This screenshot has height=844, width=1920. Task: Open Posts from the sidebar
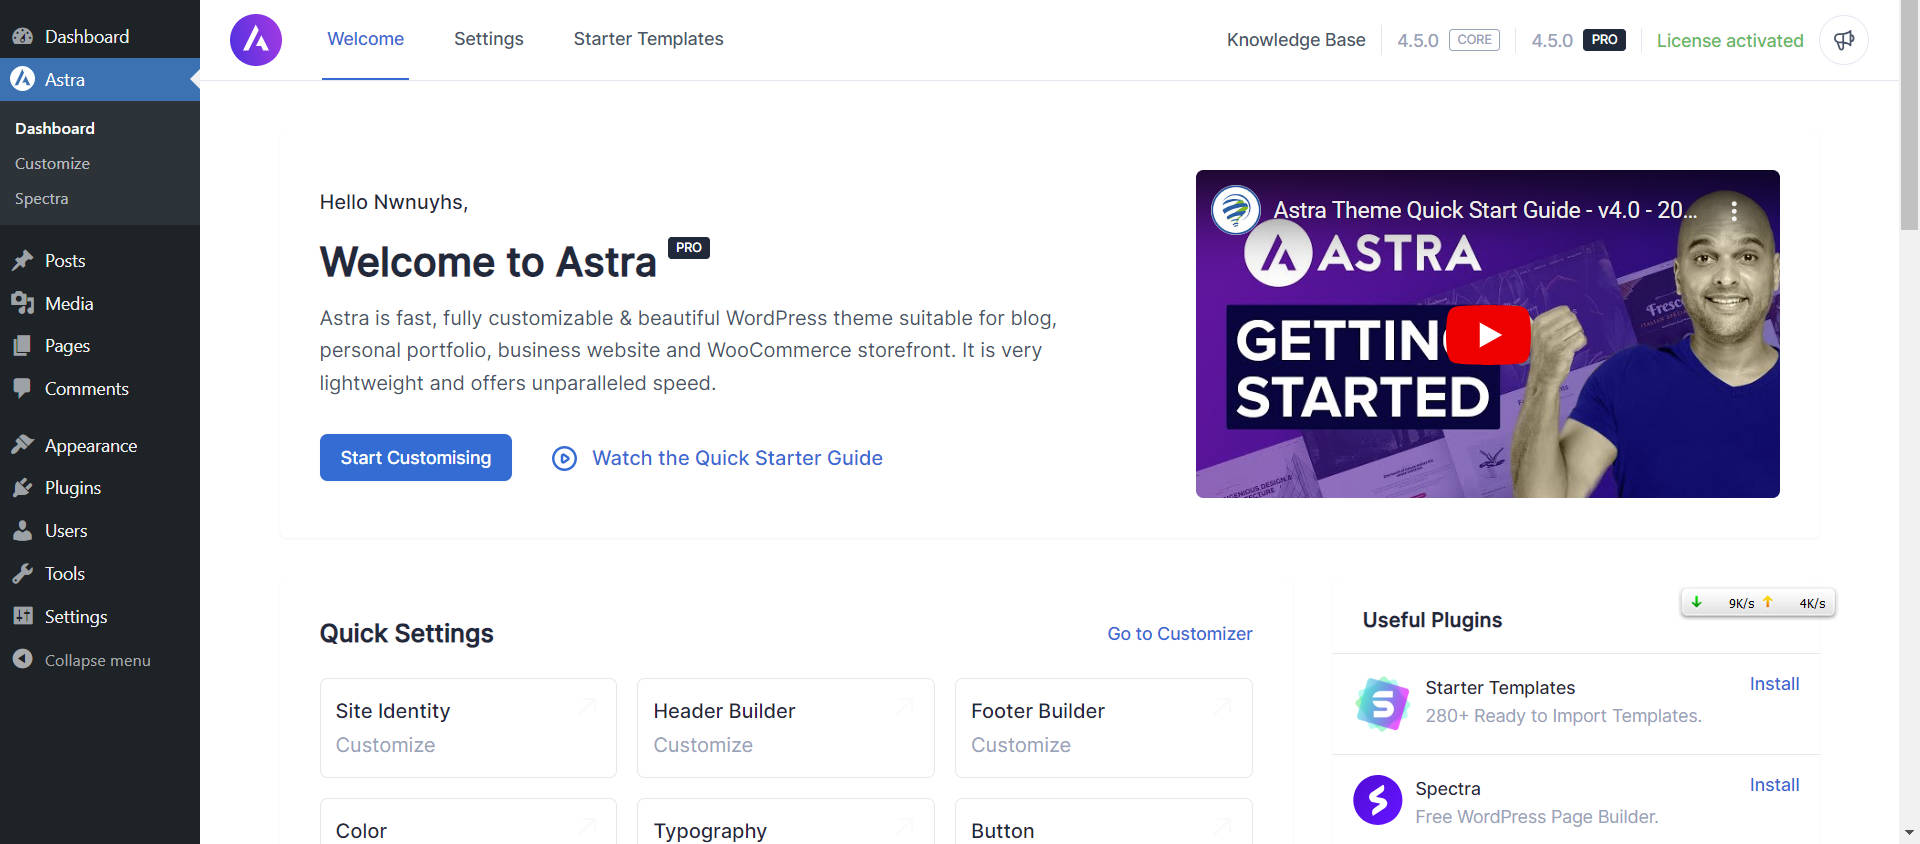tap(65, 261)
